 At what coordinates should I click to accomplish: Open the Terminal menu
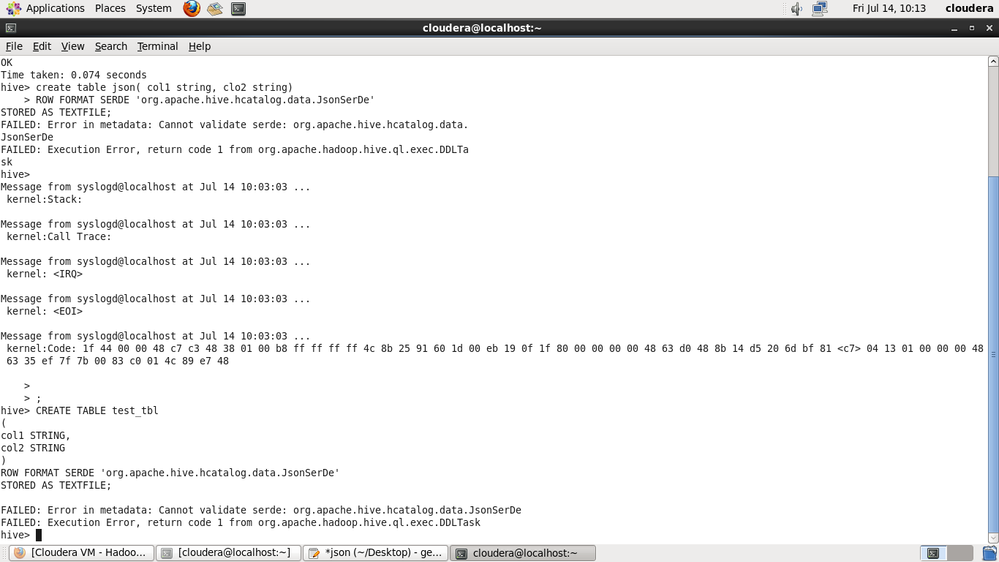click(x=157, y=47)
